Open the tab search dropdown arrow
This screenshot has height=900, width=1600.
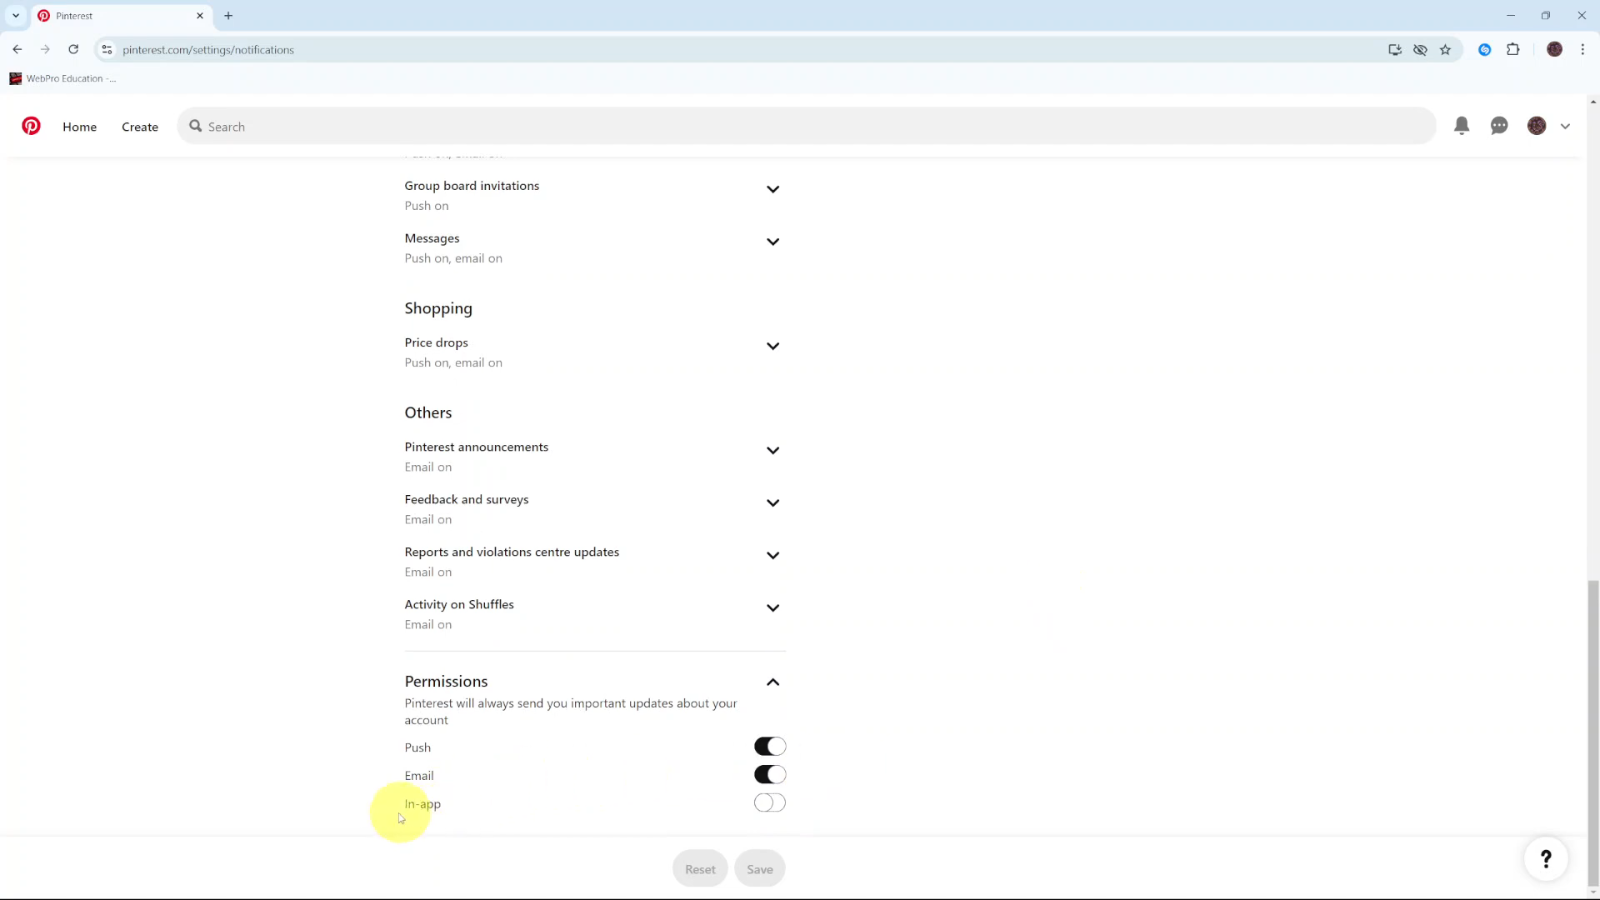coord(15,15)
